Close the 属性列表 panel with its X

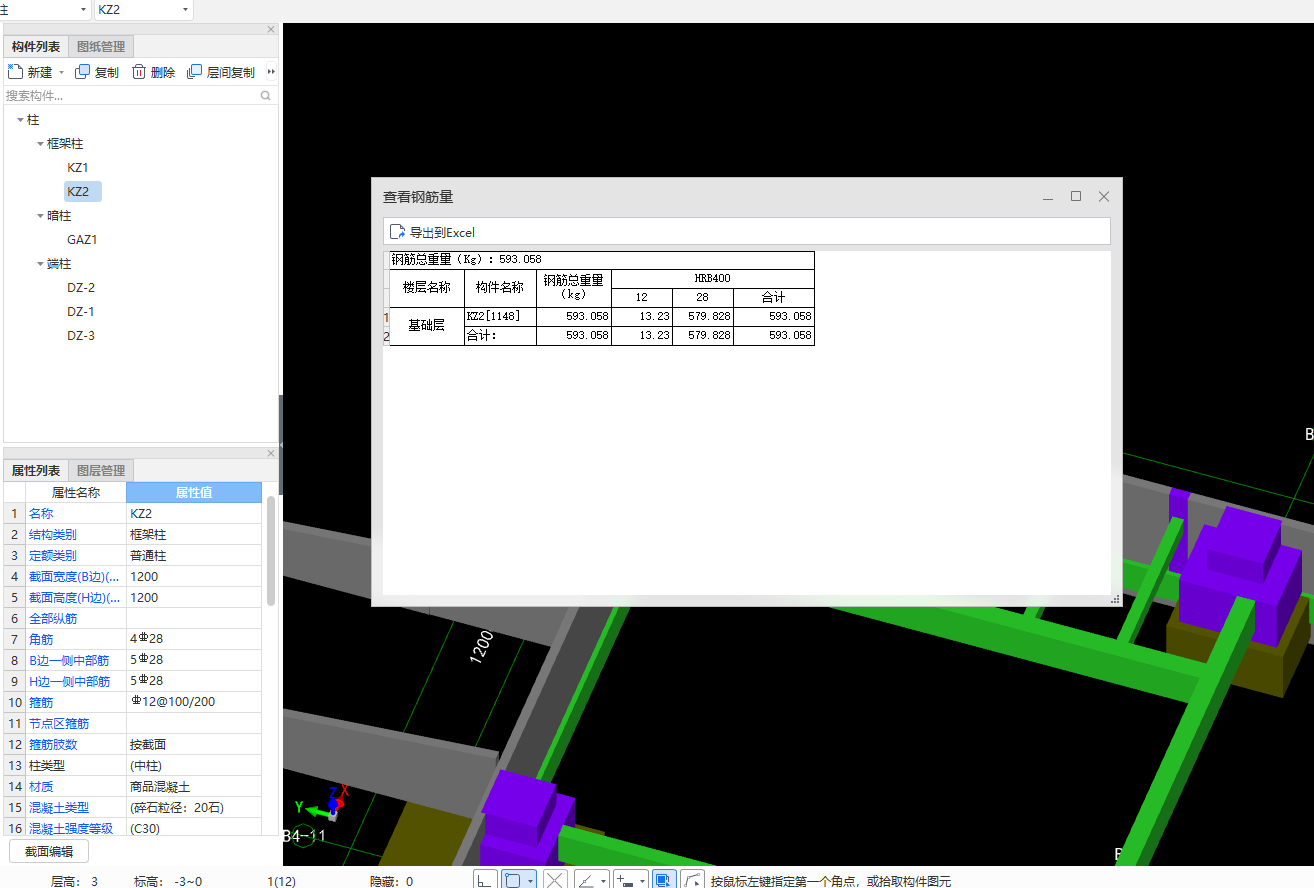271,453
